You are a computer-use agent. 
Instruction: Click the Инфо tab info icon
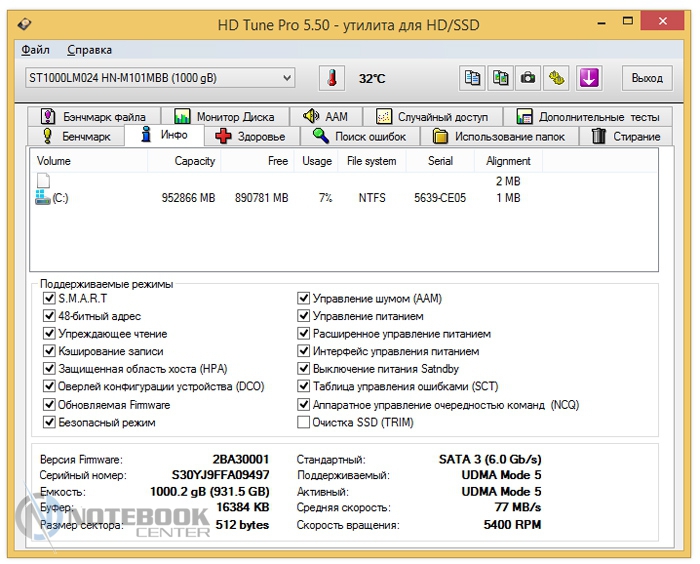(146, 134)
